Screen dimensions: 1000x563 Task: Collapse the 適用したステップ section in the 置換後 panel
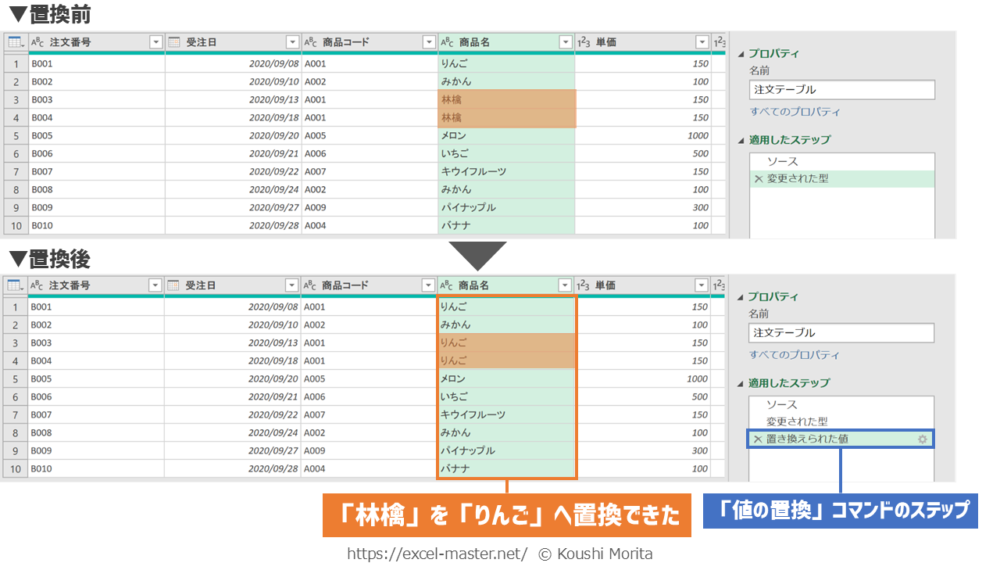click(741, 383)
